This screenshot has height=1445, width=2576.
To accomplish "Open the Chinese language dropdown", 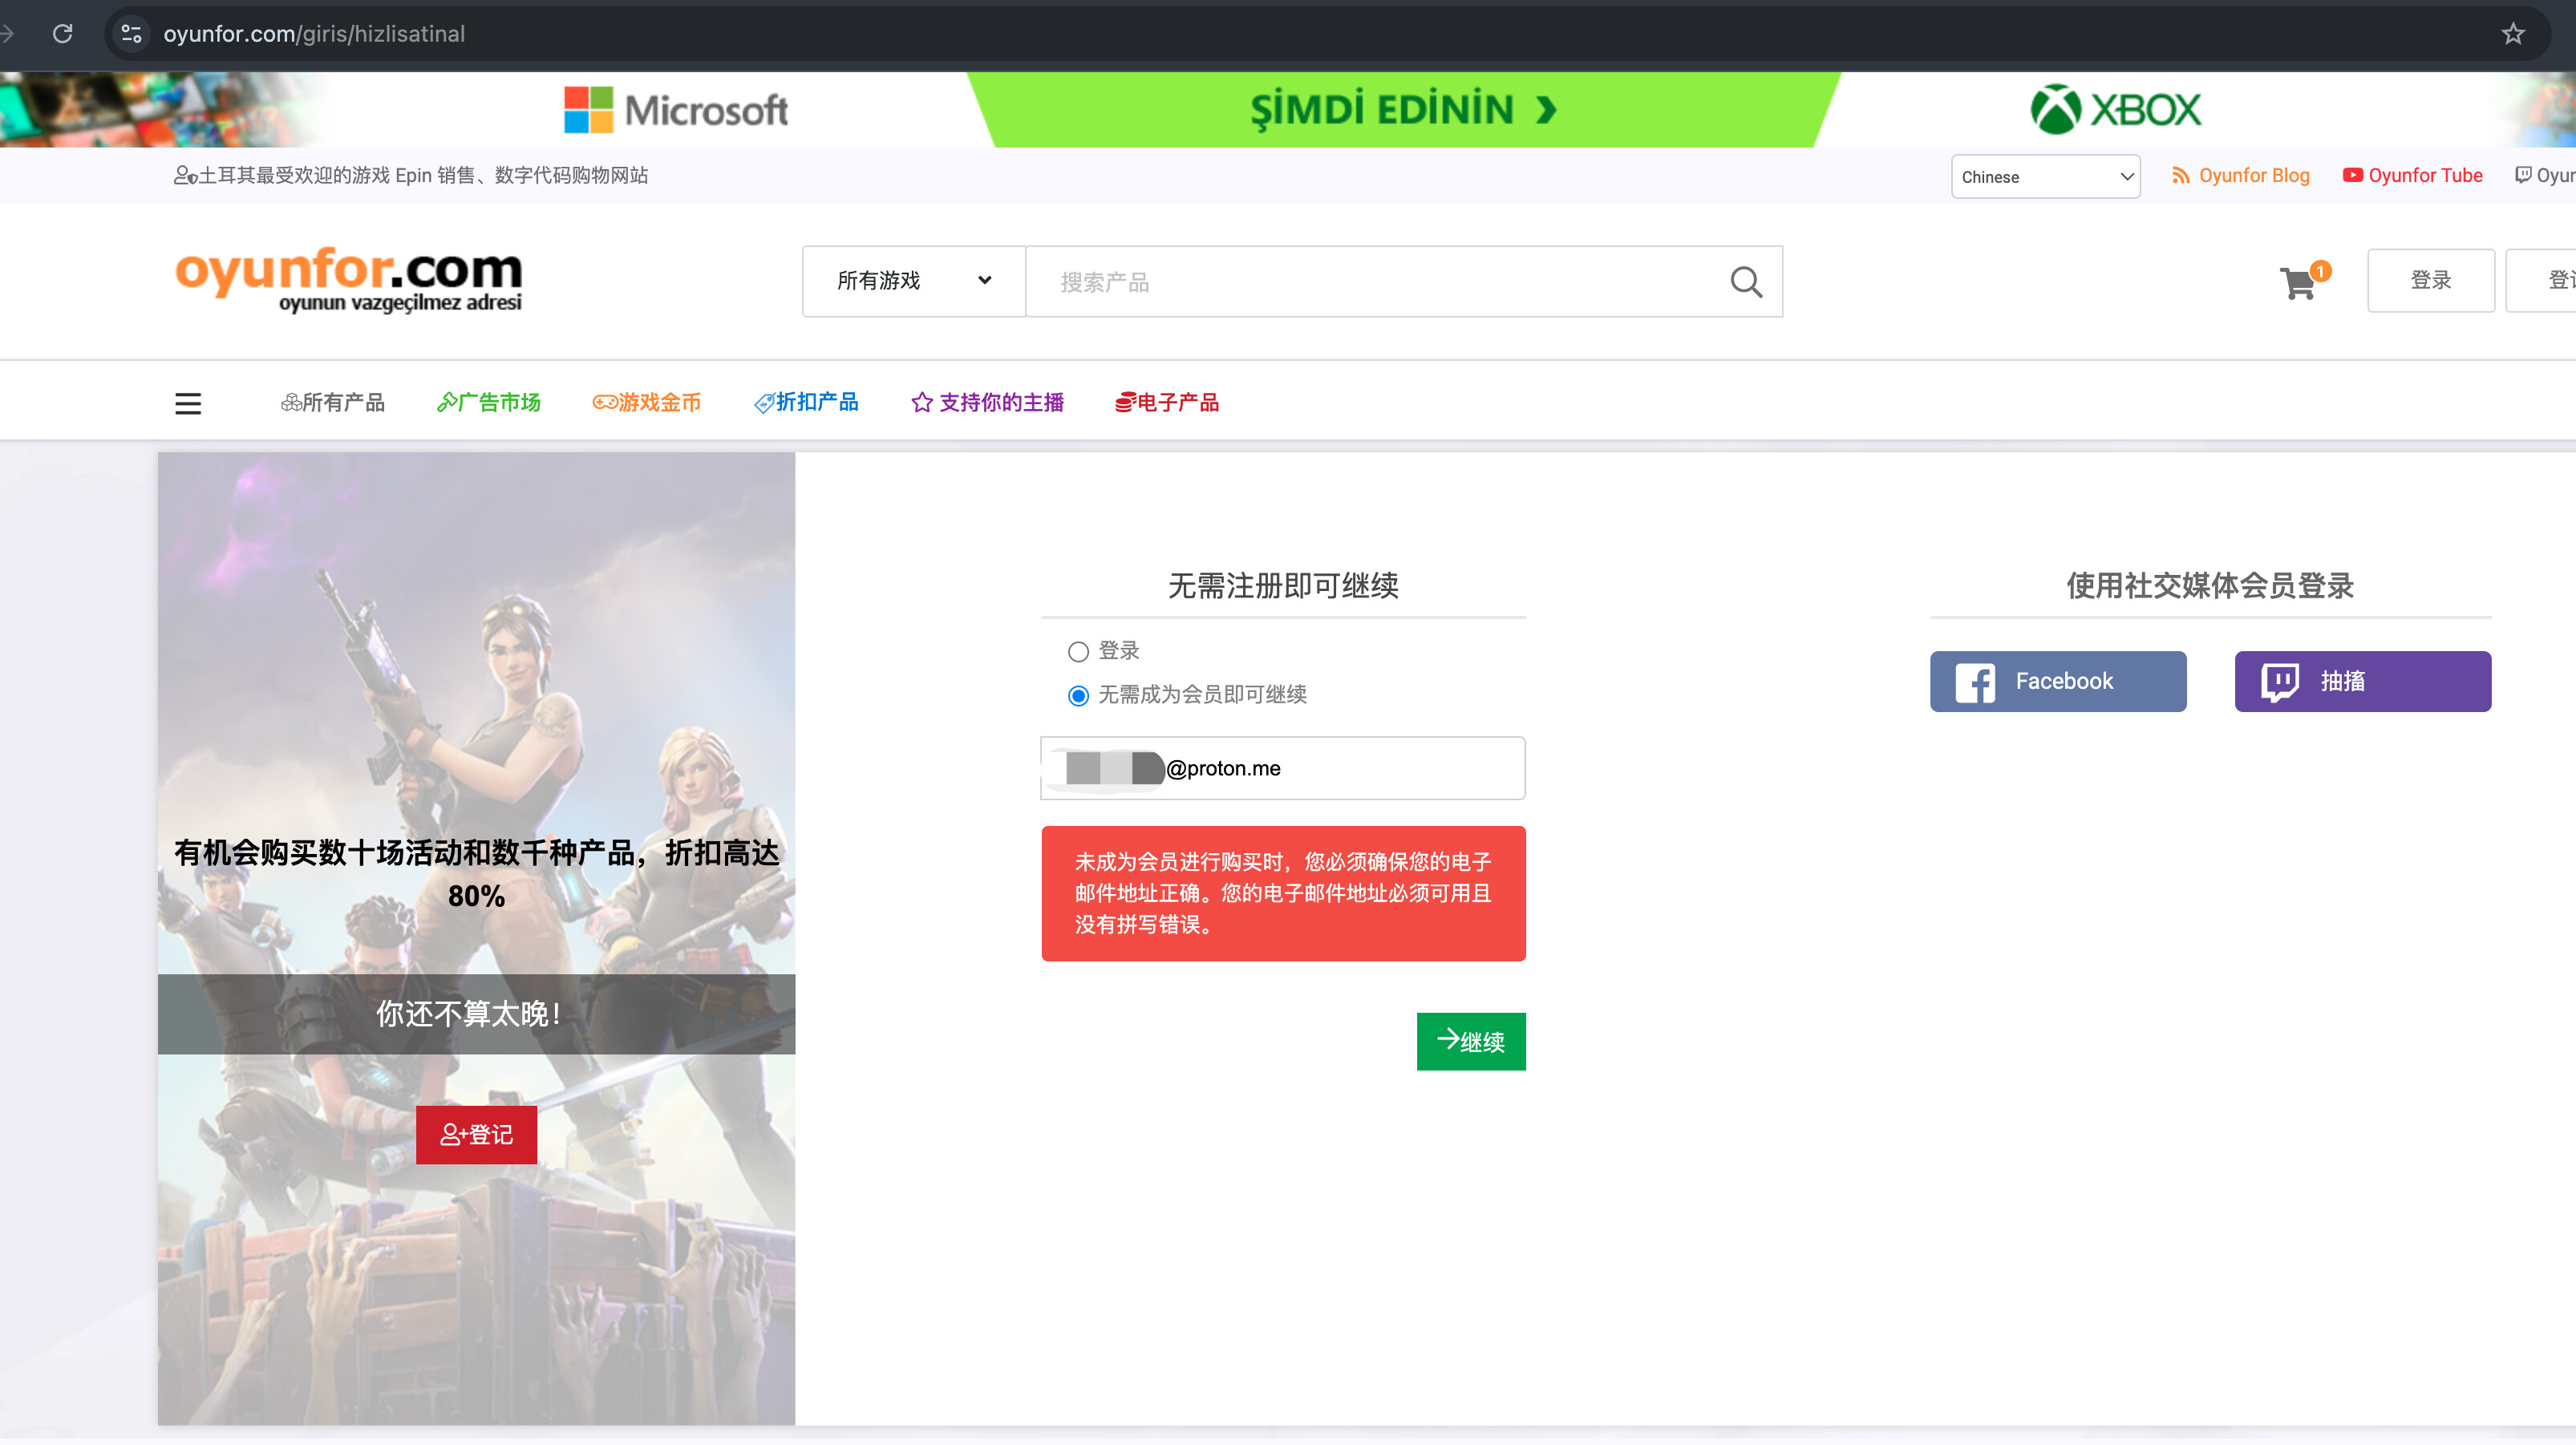I will pos(2045,177).
